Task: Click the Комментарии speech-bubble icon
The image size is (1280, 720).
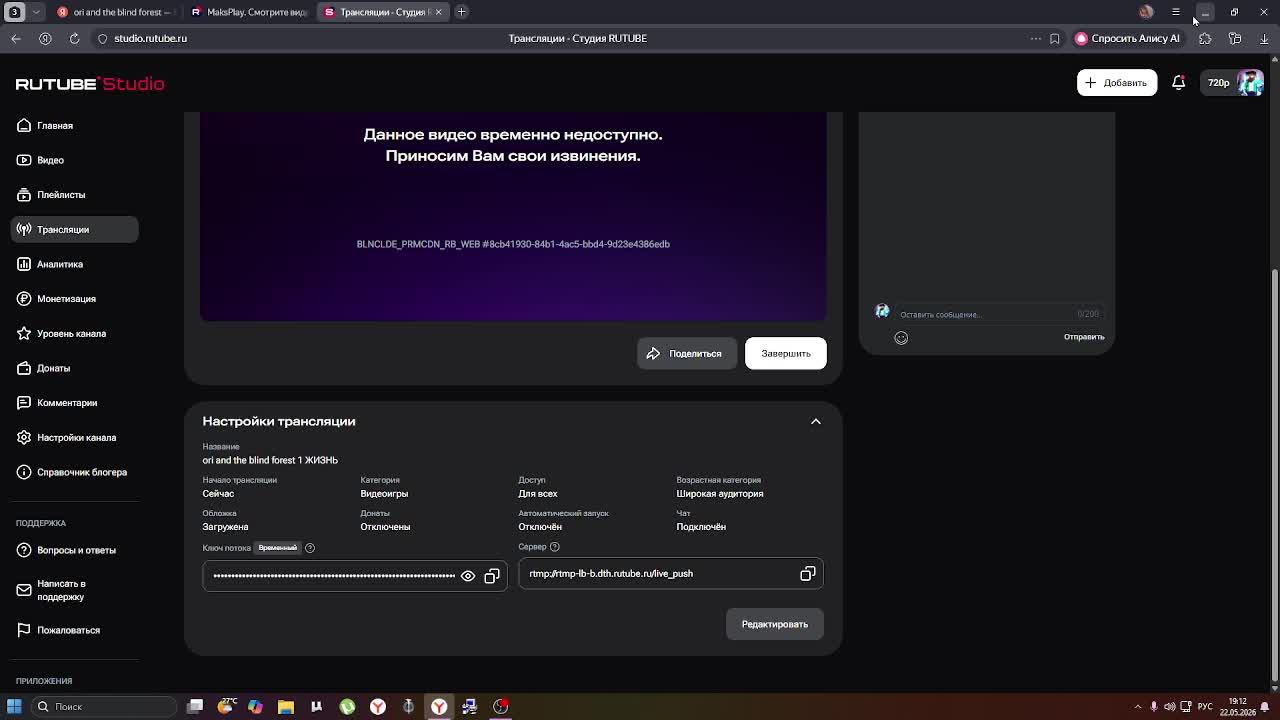Action: pyautogui.click(x=24, y=403)
